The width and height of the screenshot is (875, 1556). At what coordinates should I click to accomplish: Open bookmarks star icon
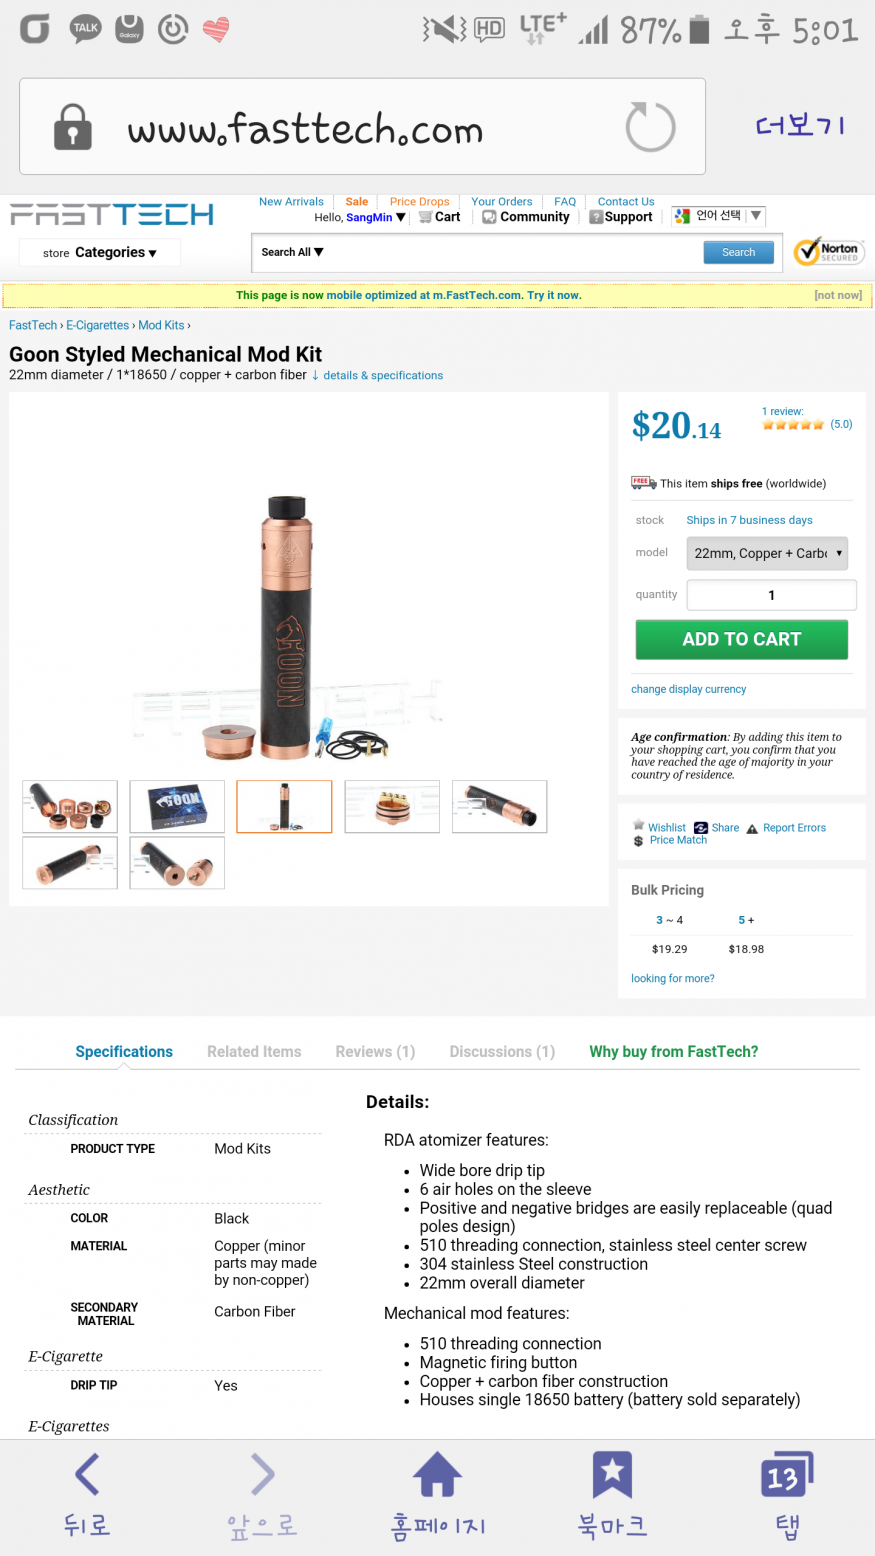click(x=612, y=1474)
